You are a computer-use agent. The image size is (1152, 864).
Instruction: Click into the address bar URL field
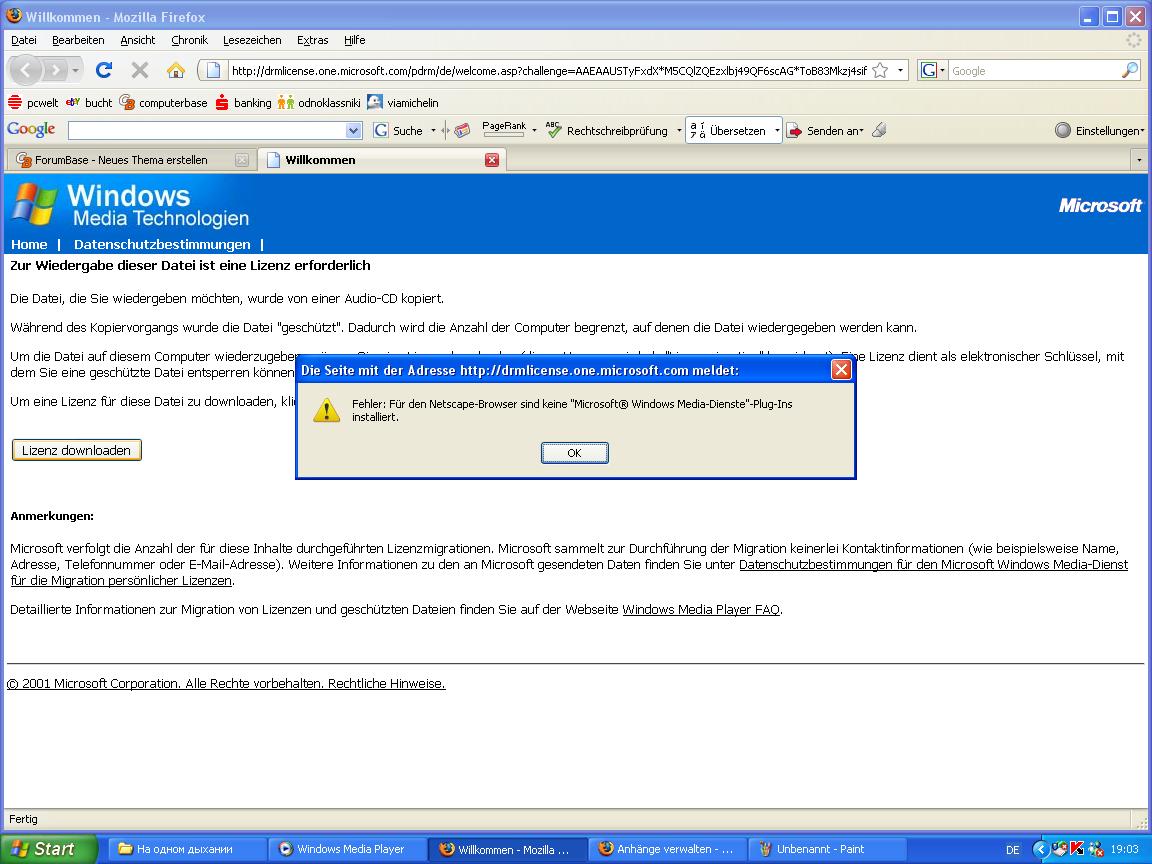click(548, 71)
